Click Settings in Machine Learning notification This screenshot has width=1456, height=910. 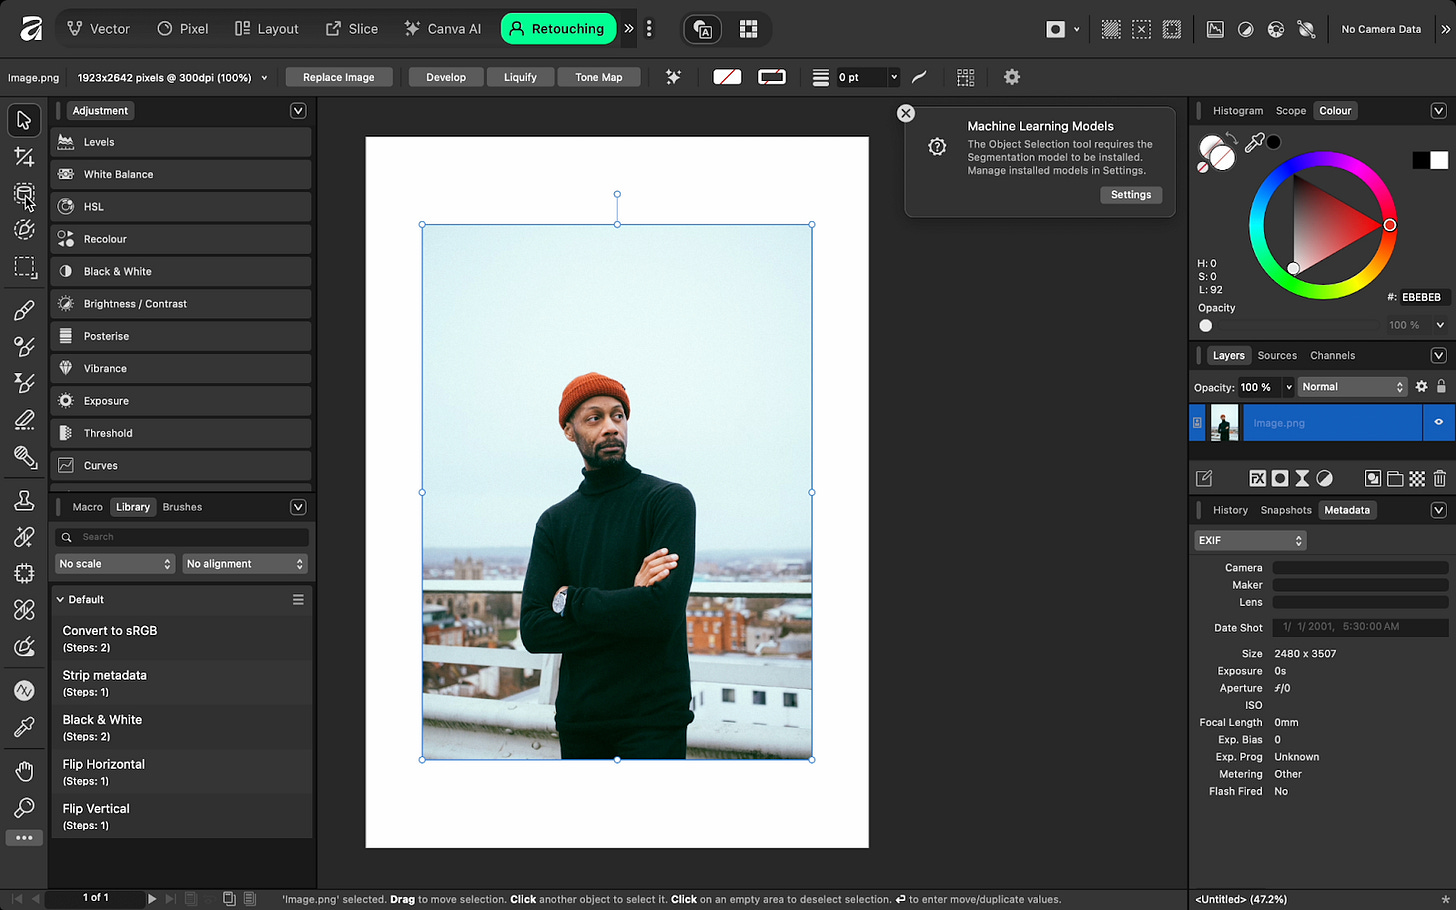(x=1130, y=195)
